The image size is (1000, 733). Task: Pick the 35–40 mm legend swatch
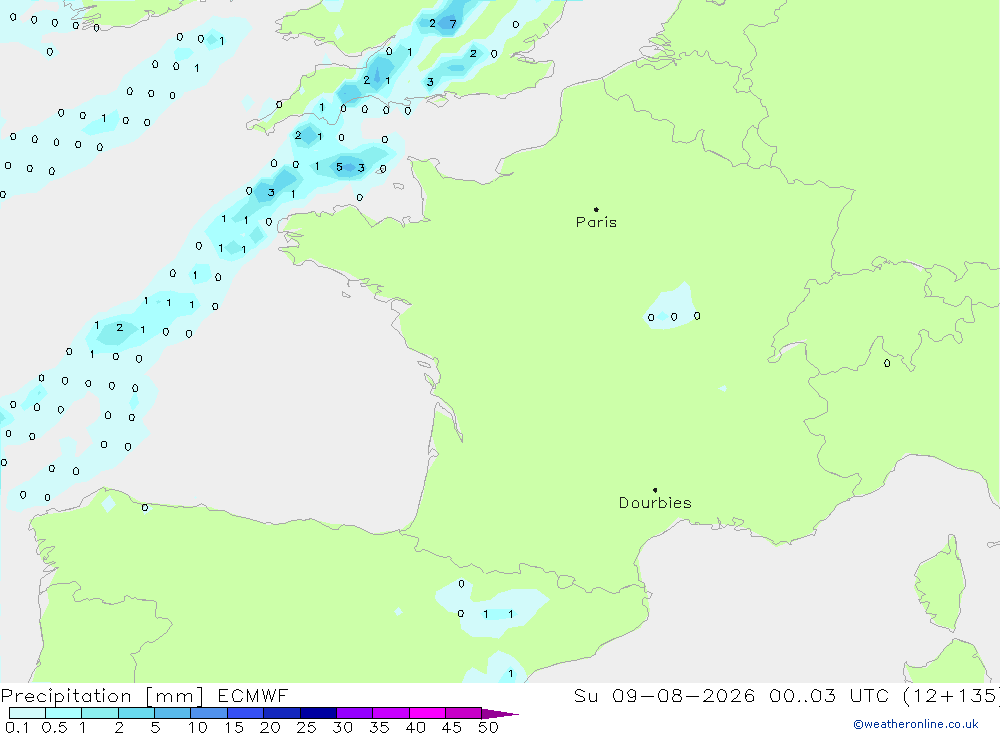(391, 713)
